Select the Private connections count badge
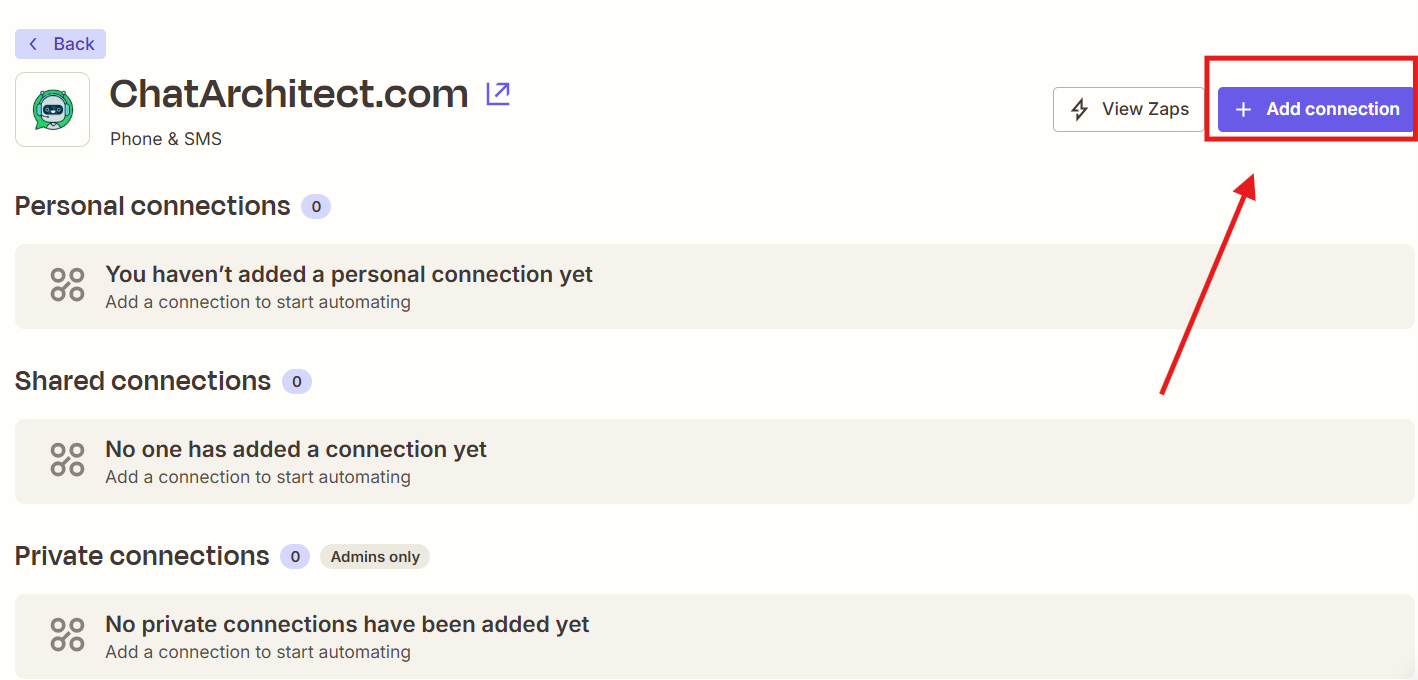Image resolution: width=1418 pixels, height=680 pixels. coord(295,557)
